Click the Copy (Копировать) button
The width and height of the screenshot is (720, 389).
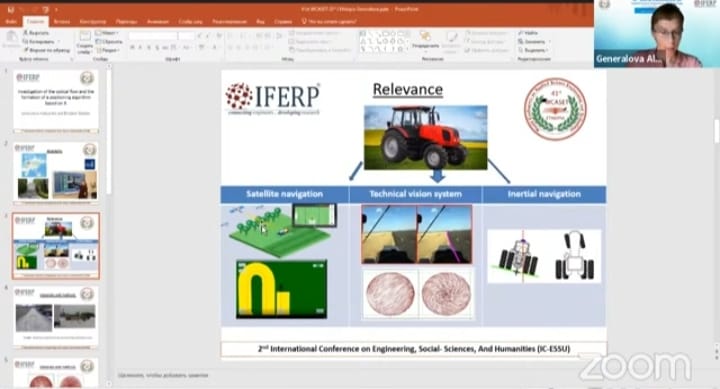coord(39,41)
